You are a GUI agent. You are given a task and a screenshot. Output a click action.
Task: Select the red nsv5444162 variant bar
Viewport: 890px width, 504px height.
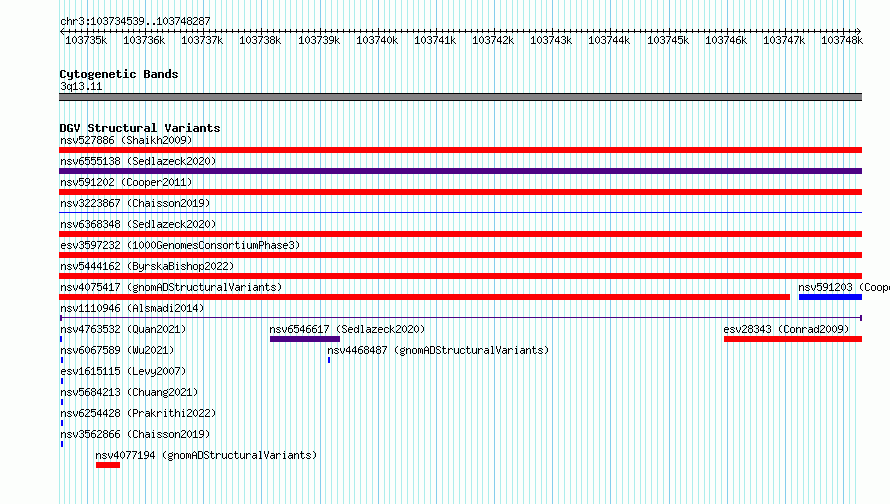click(x=460, y=276)
